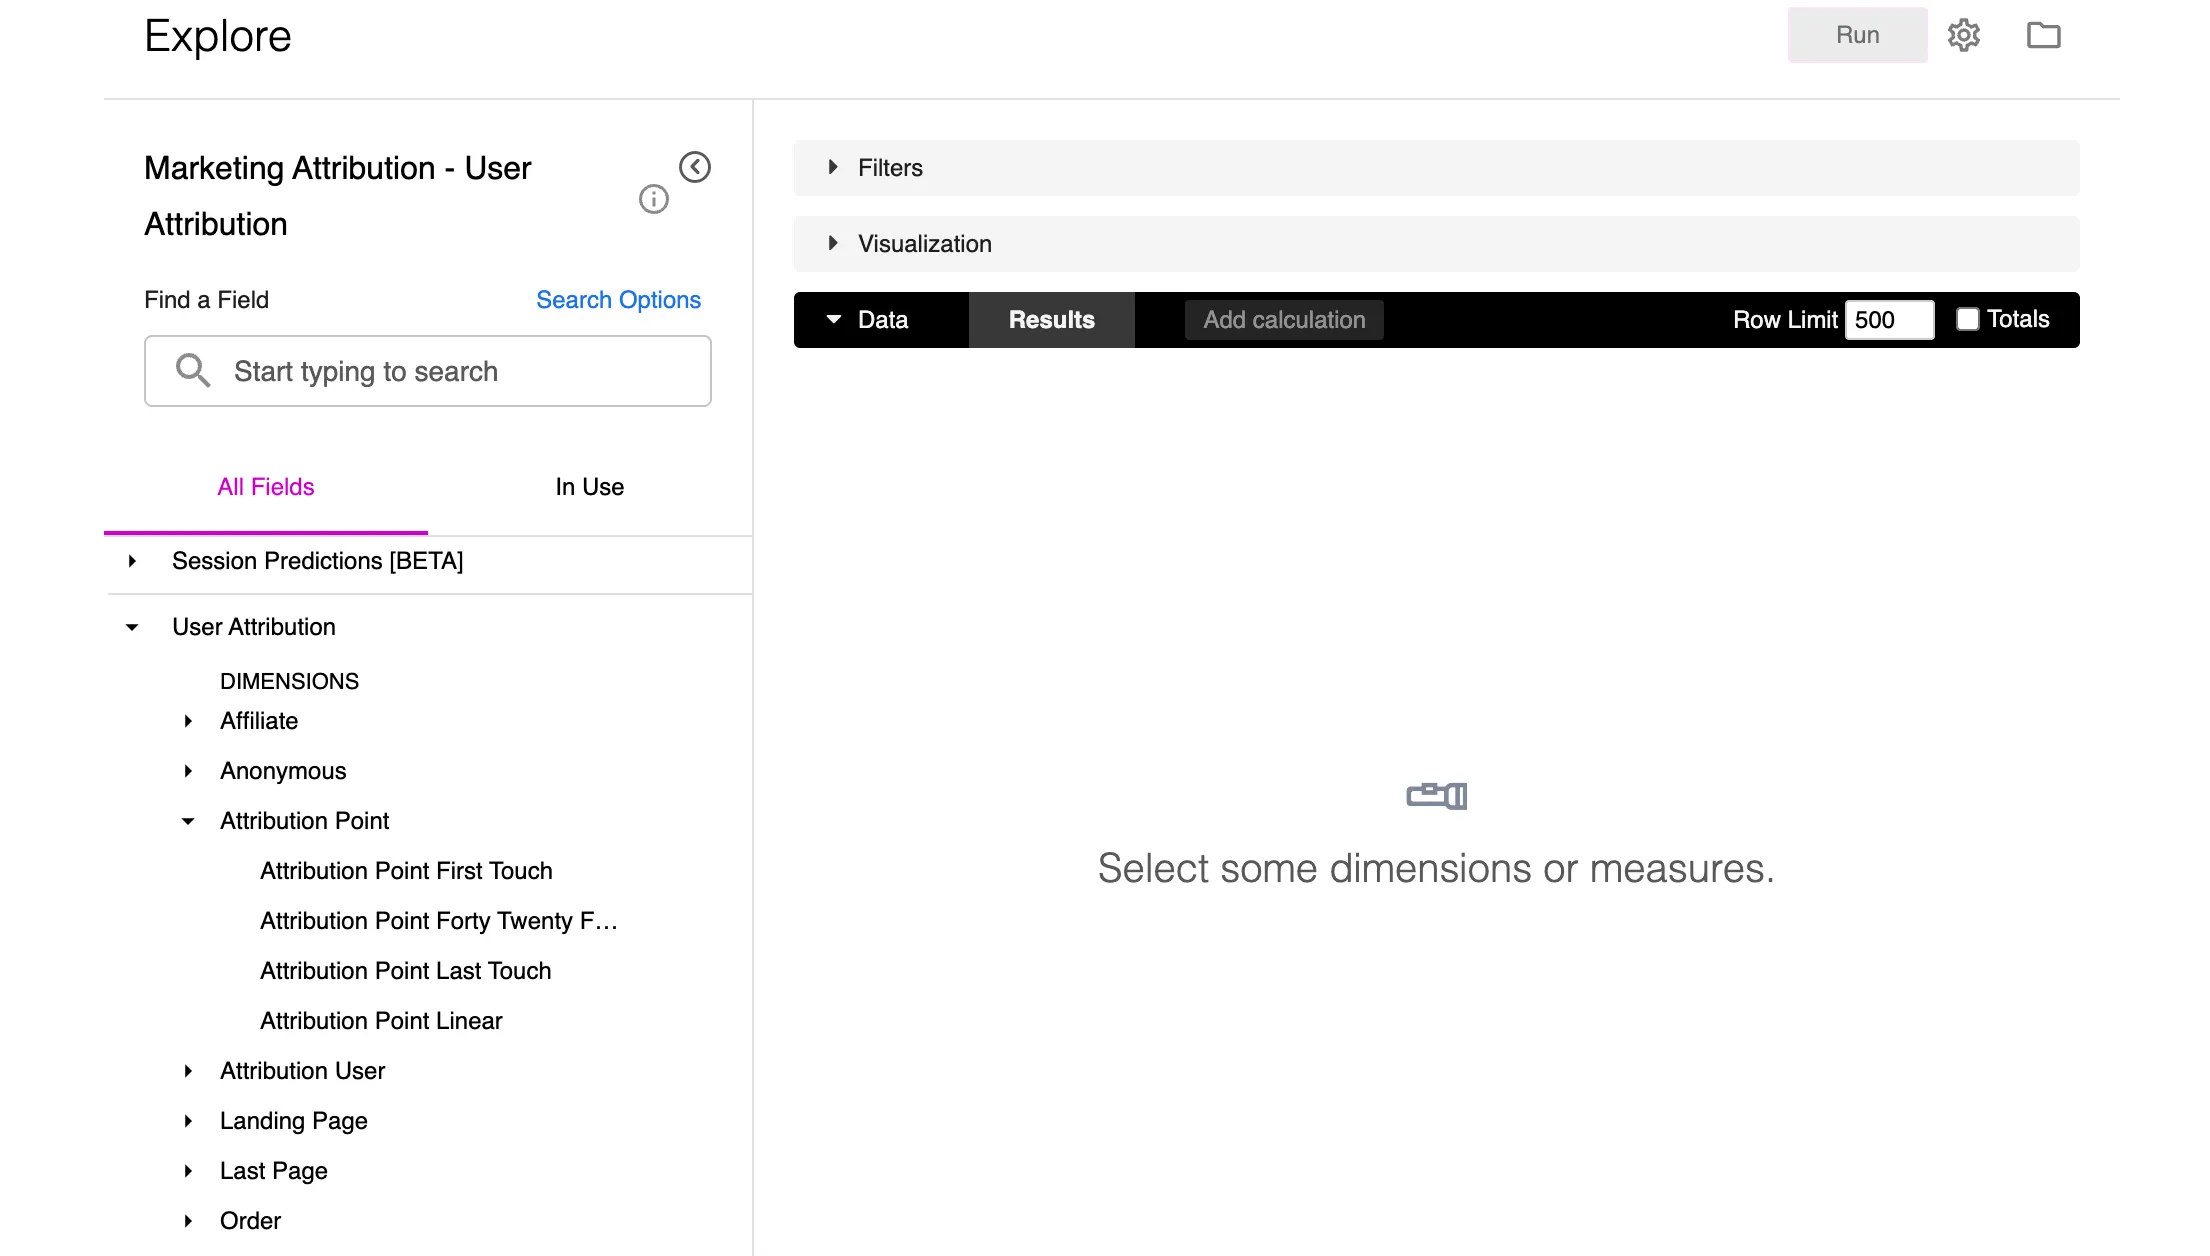Click the search magnifier icon
This screenshot has width=2210, height=1256.
[x=192, y=370]
